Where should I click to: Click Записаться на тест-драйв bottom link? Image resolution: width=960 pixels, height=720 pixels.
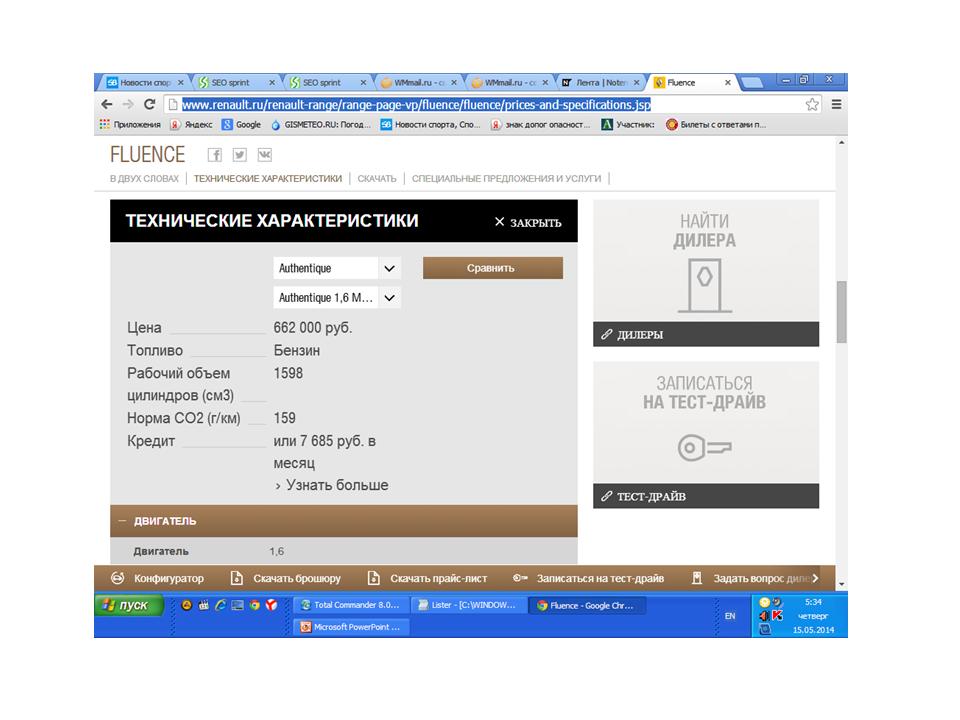coord(588,578)
